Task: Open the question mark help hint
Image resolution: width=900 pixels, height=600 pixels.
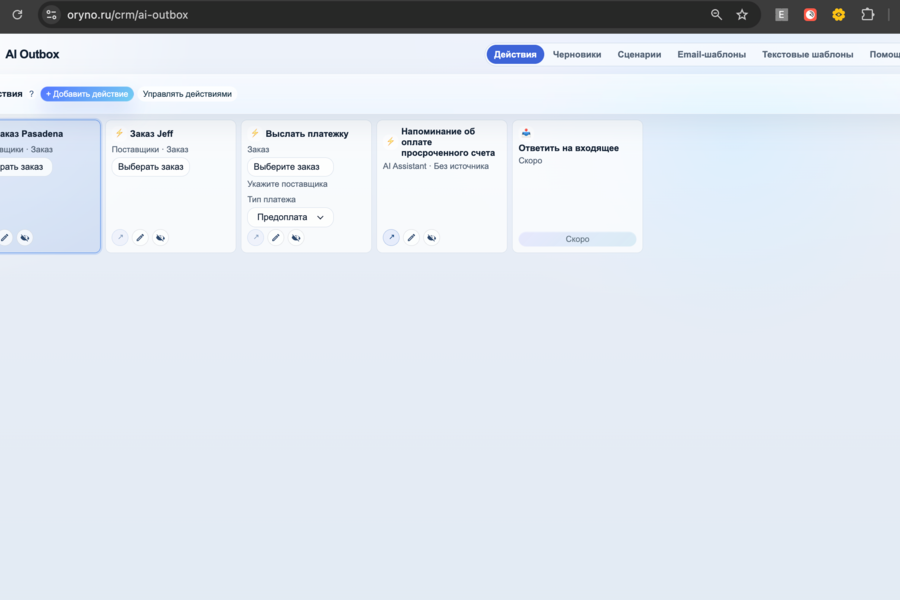Action: pyautogui.click(x=32, y=94)
